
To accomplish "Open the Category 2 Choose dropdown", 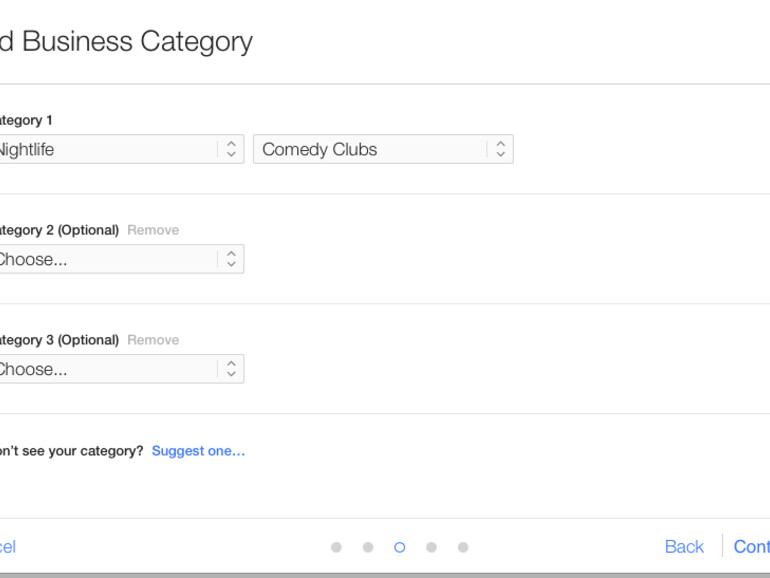I will coord(105,259).
